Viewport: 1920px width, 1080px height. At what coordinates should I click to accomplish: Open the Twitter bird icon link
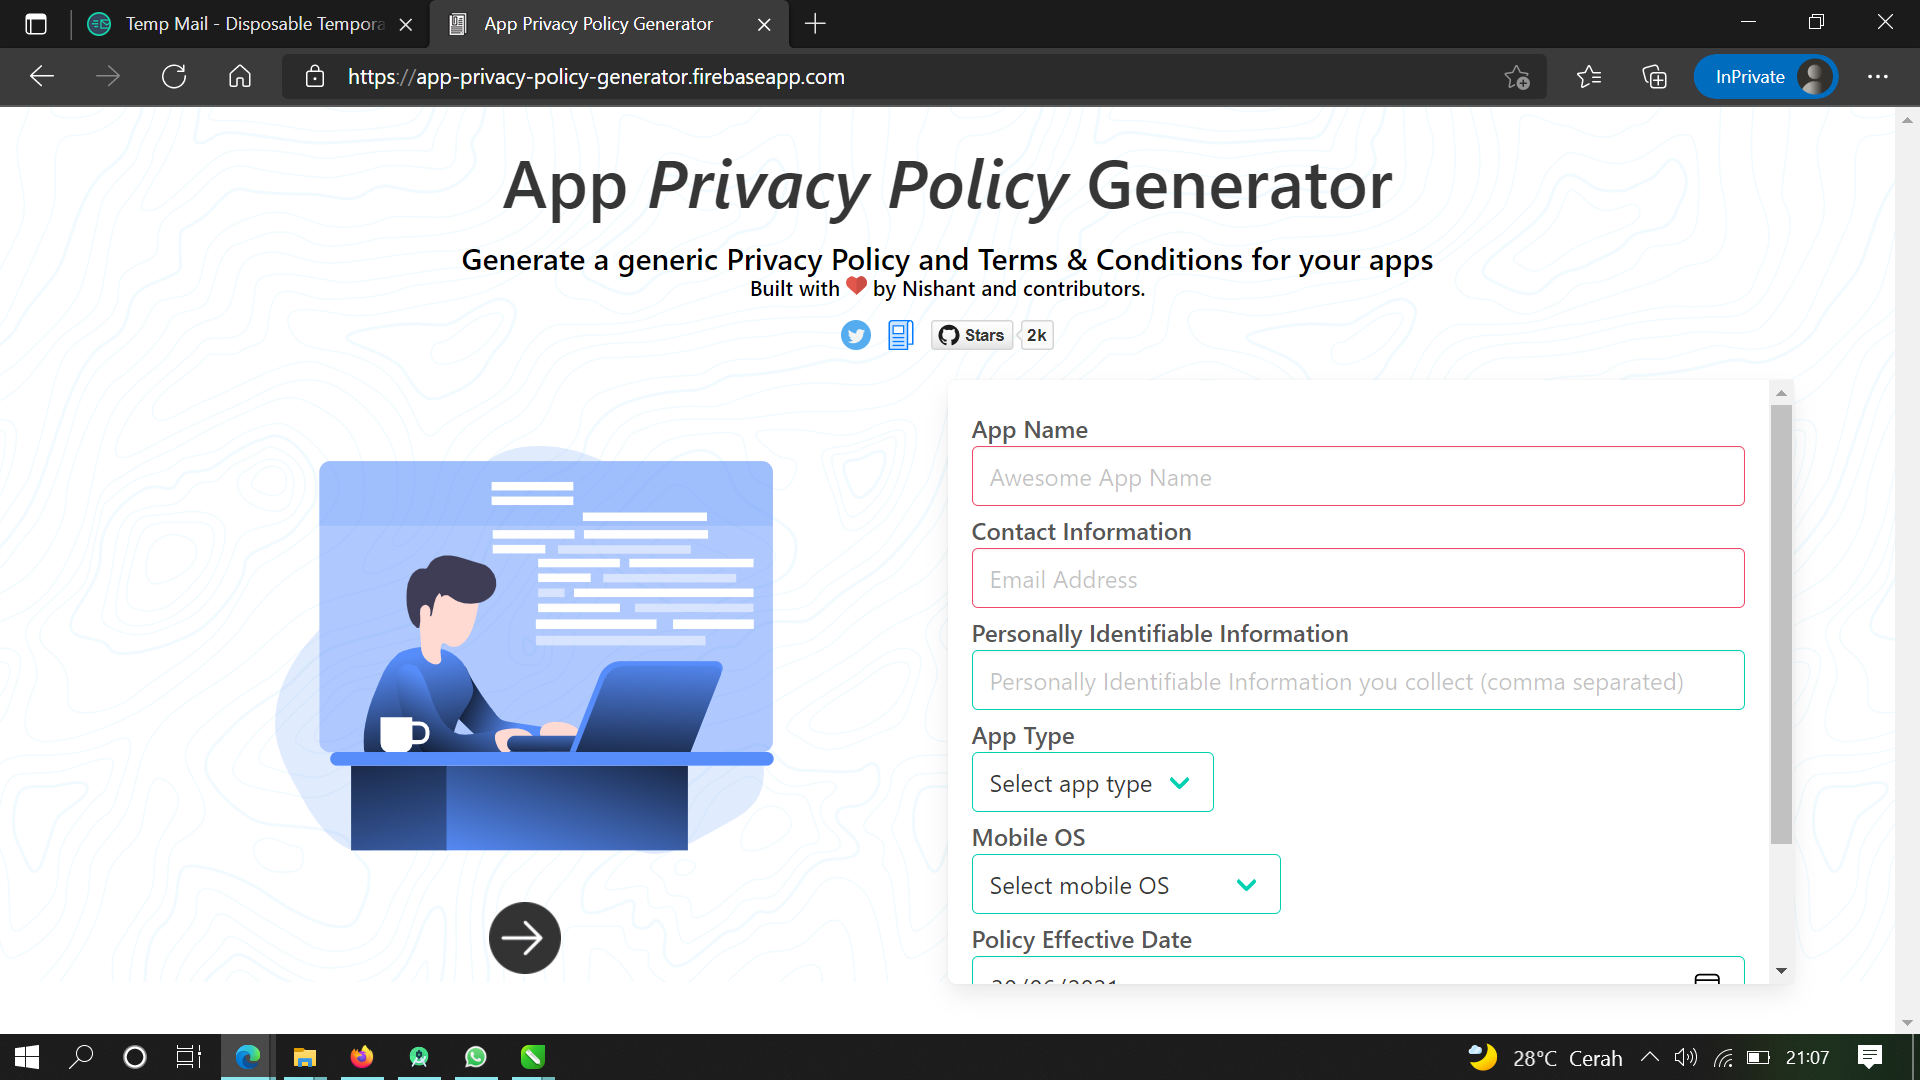[x=855, y=335]
